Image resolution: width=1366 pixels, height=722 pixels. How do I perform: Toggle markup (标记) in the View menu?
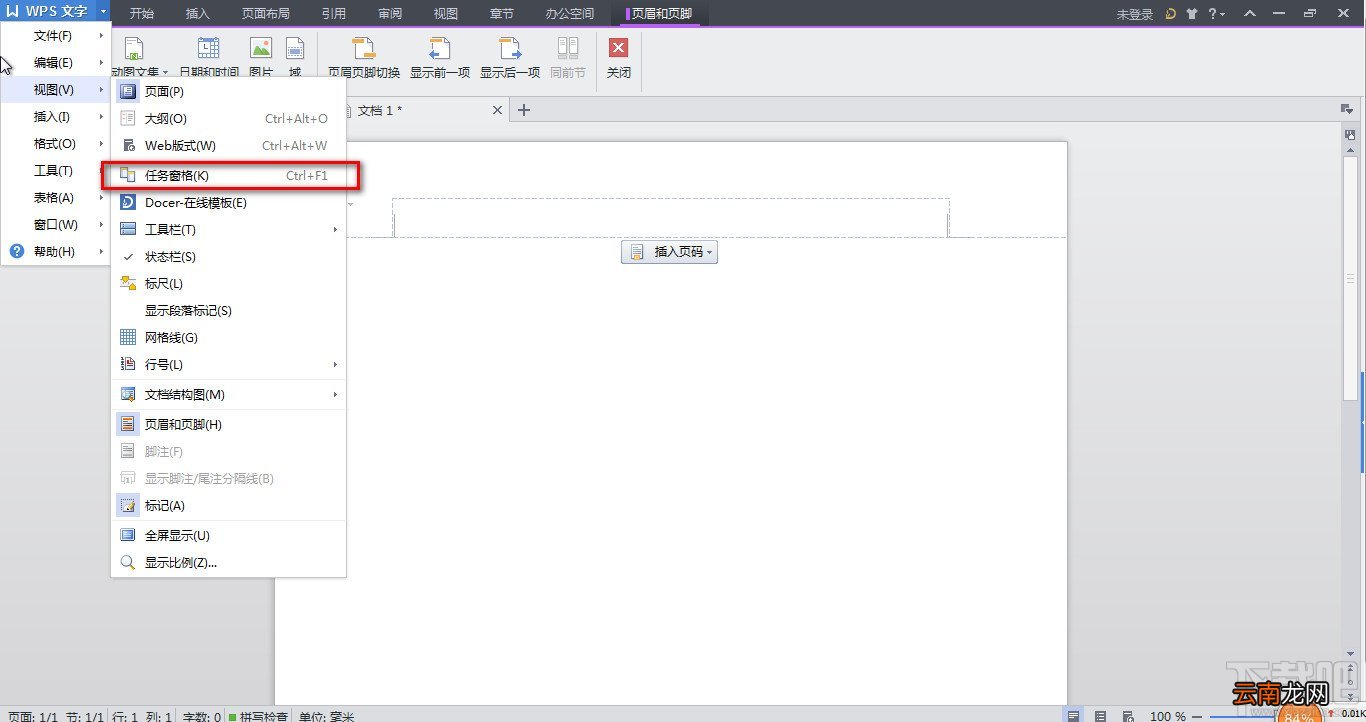pos(229,506)
